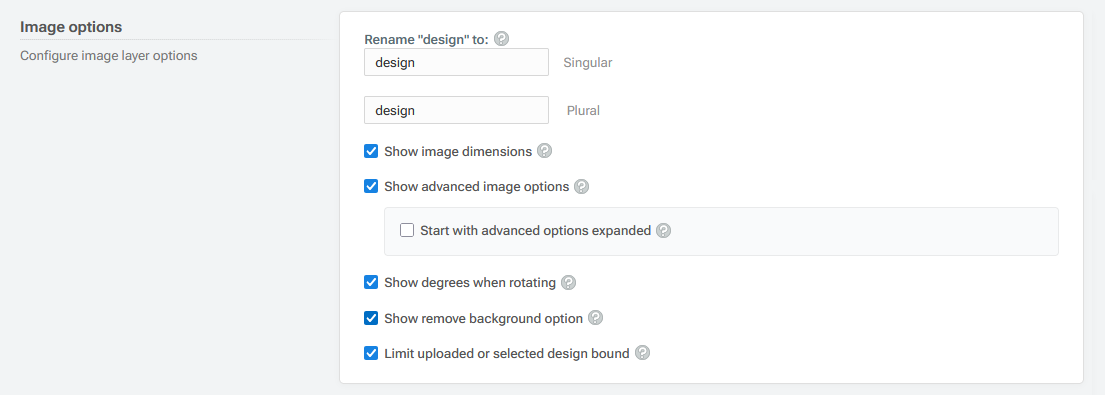Uncheck Limit uploaded or selected design bound
1105x395 pixels.
371,353
